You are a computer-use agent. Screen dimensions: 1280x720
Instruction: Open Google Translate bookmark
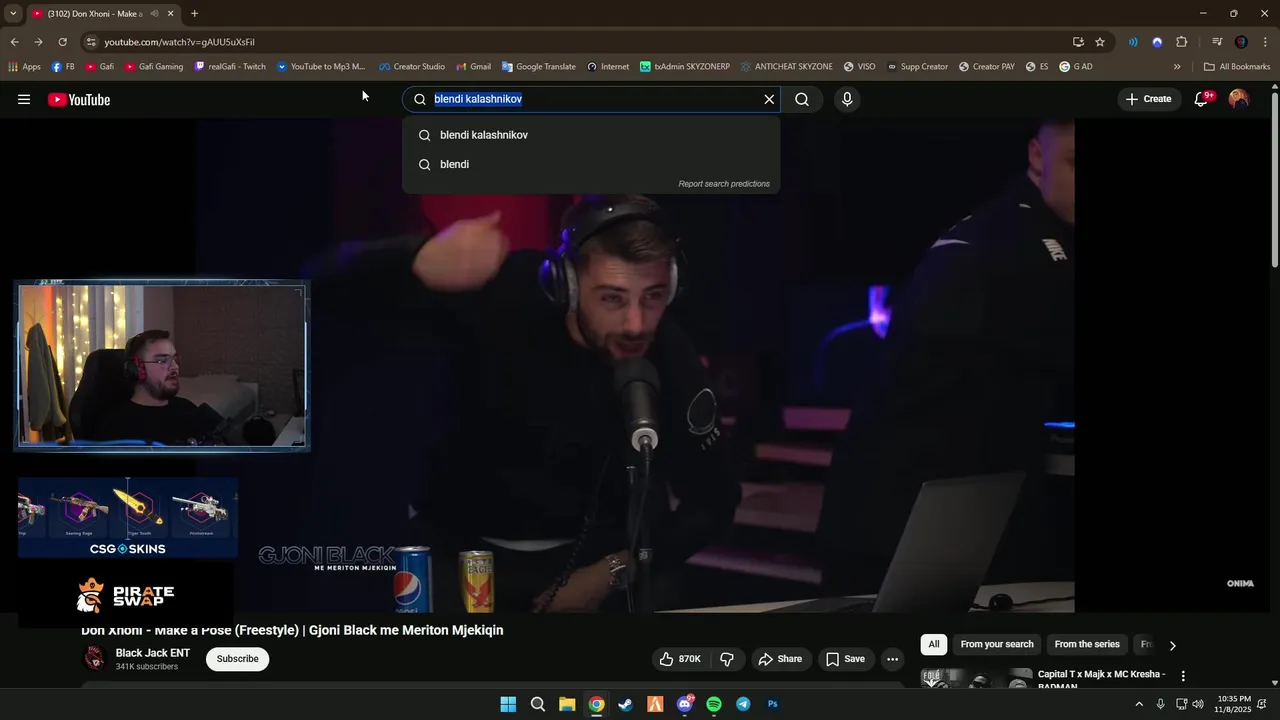coord(538,67)
